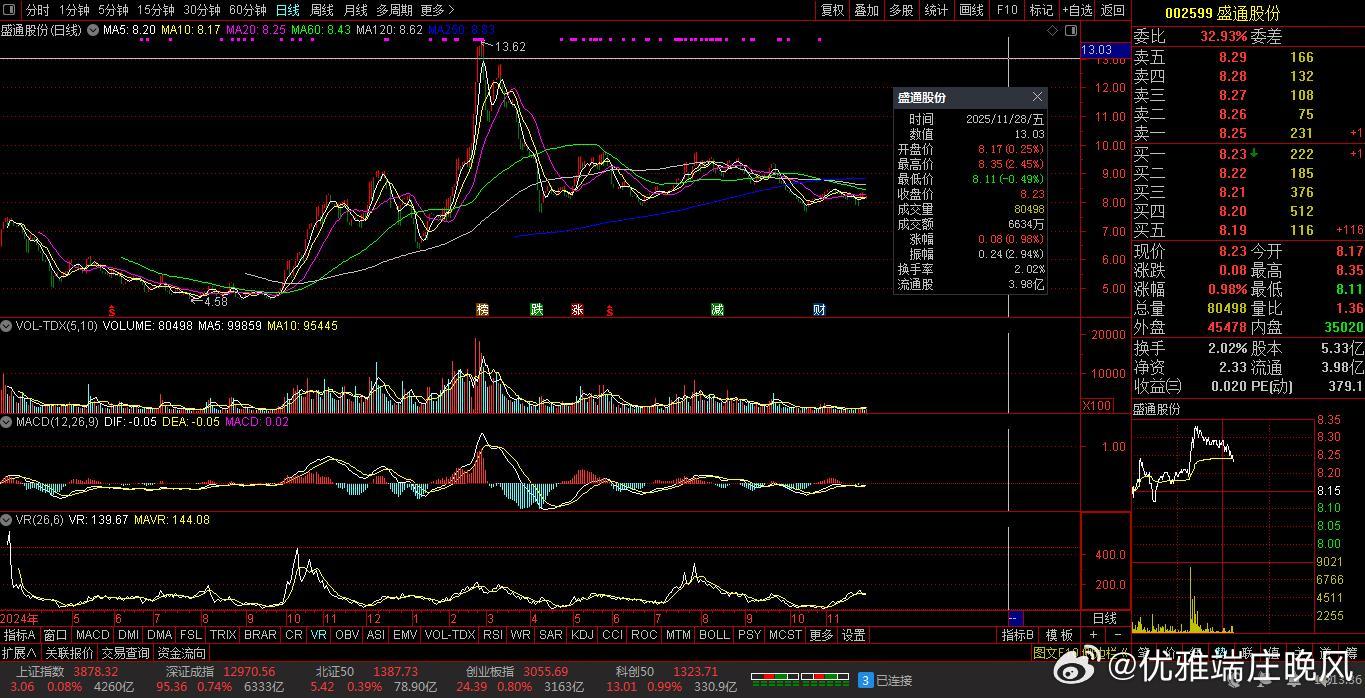Select the 周线 period

(x=322, y=10)
